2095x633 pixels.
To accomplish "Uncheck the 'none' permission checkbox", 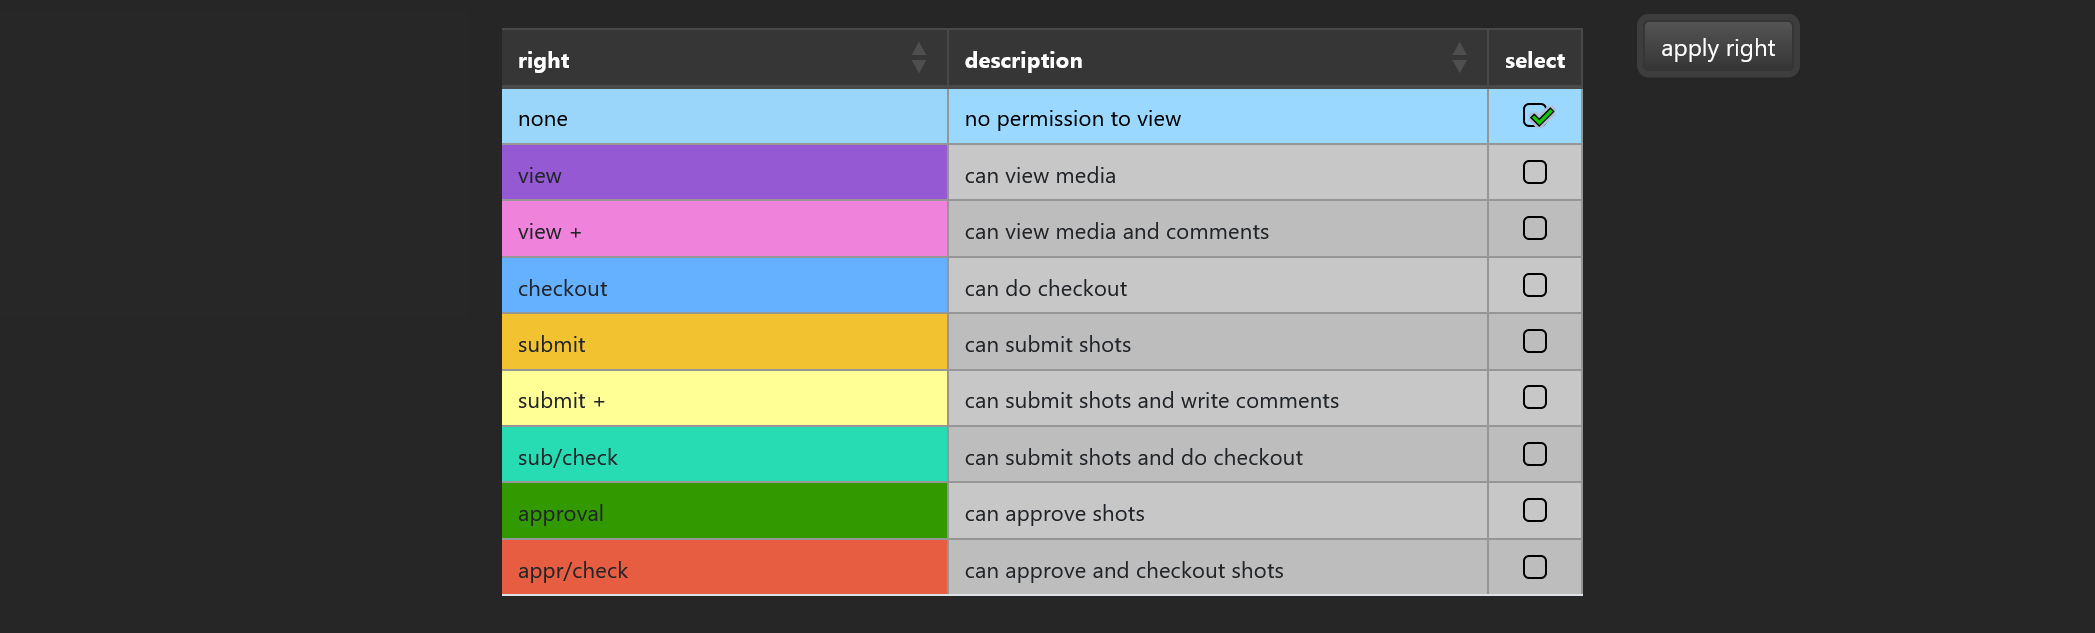I will click(x=1535, y=116).
